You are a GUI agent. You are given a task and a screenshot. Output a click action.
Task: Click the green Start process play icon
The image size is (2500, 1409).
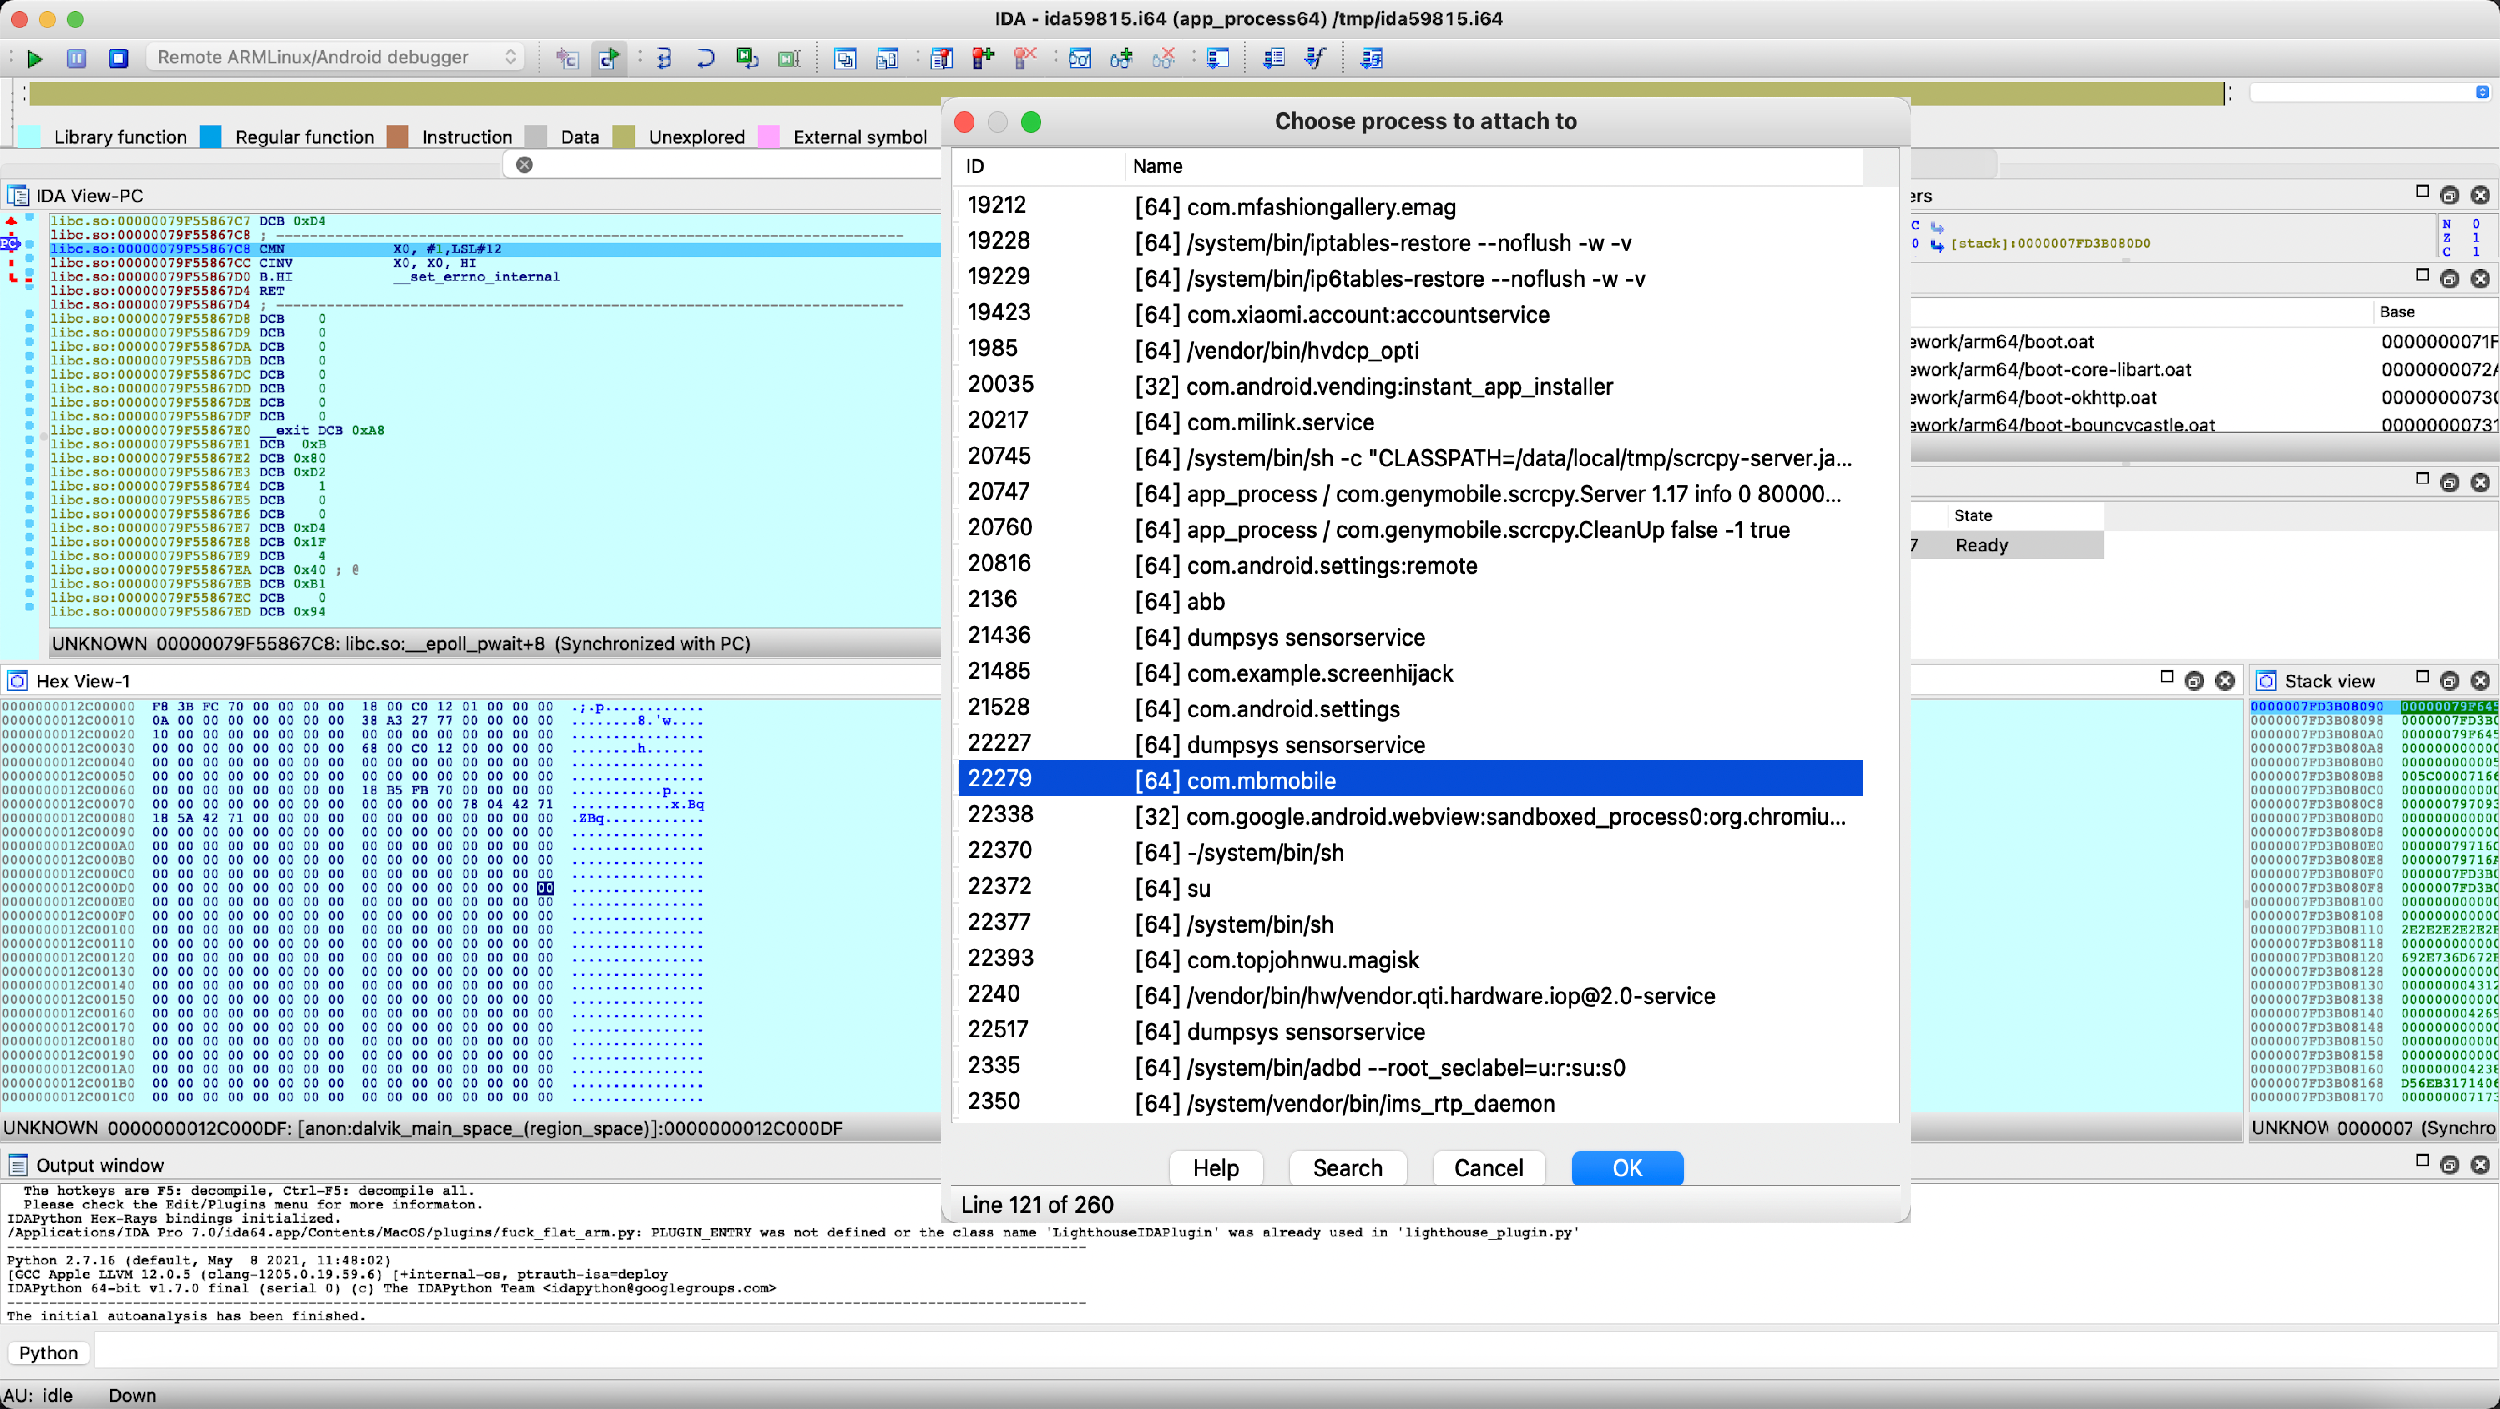click(35, 58)
